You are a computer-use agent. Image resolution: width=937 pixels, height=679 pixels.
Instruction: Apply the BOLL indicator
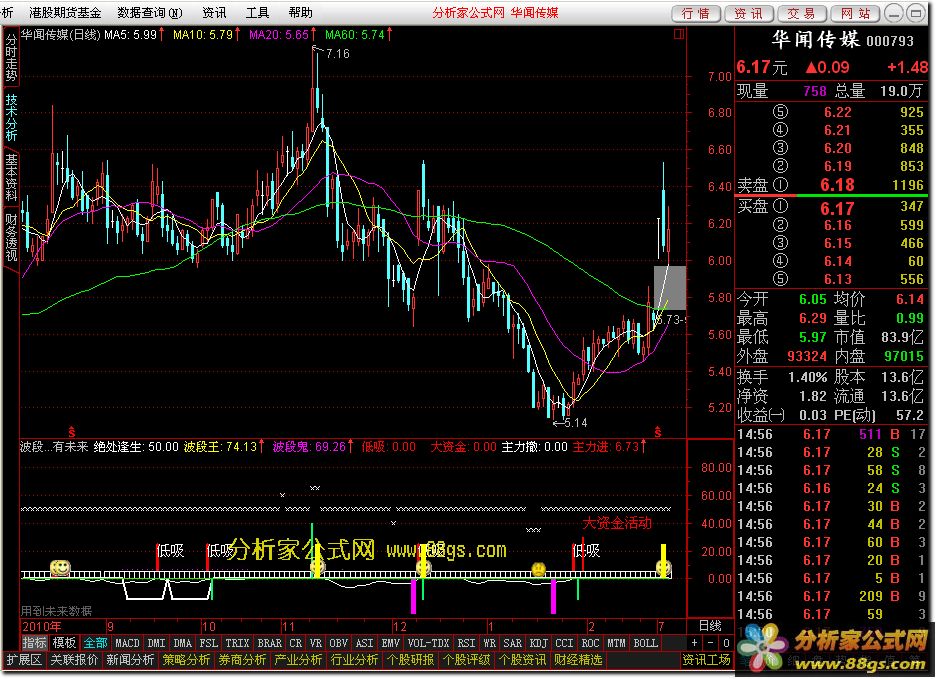[646, 644]
